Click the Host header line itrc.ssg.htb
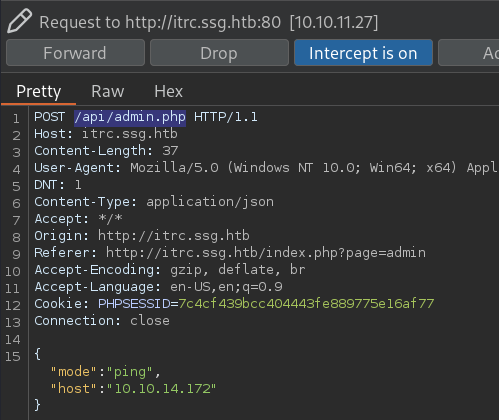This screenshot has width=499, height=420. pyautogui.click(x=106, y=134)
